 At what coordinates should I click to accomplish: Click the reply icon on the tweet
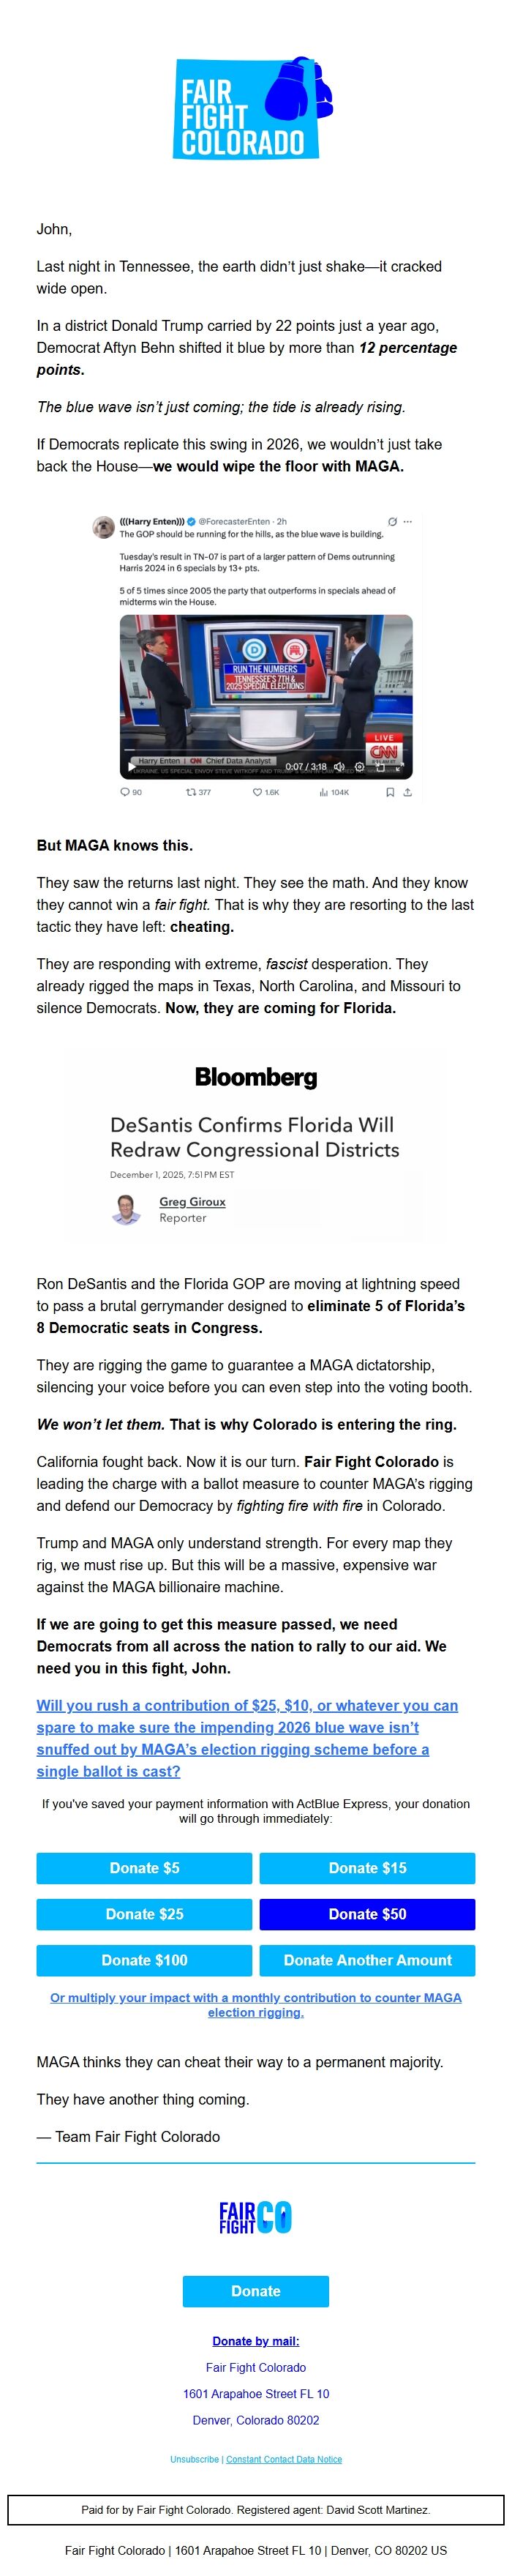click(124, 792)
